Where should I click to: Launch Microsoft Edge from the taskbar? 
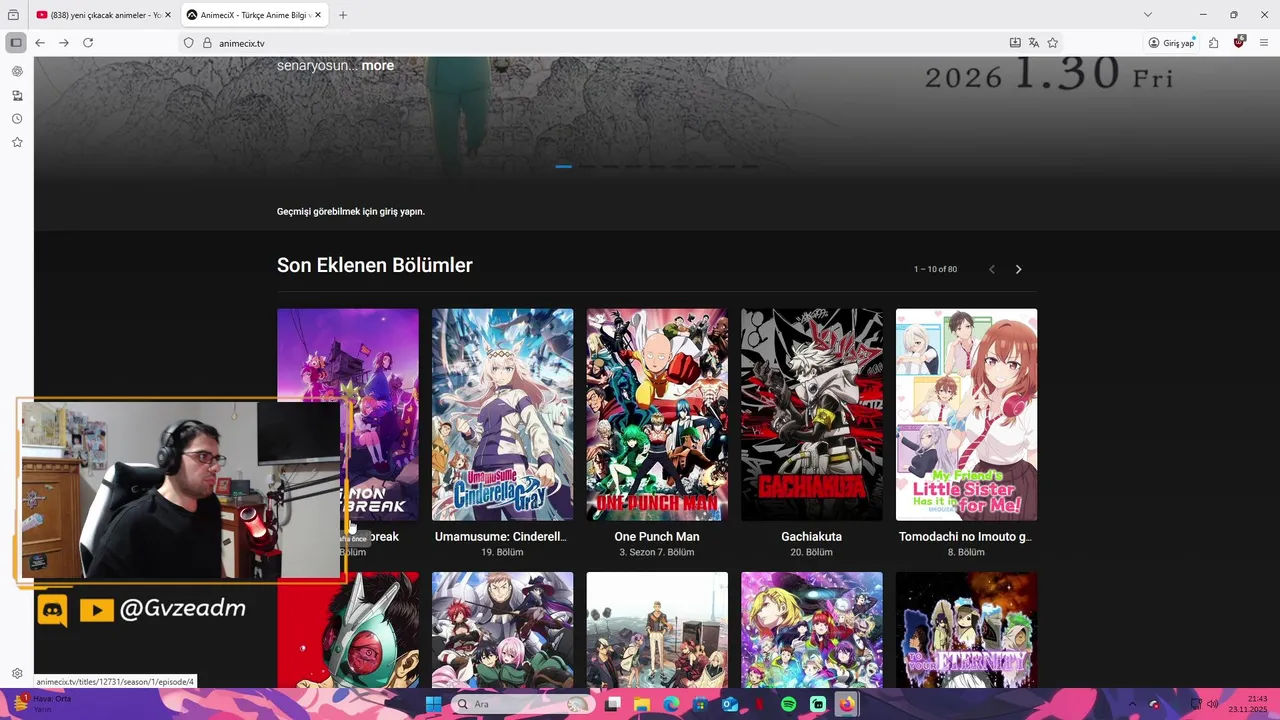[x=671, y=704]
